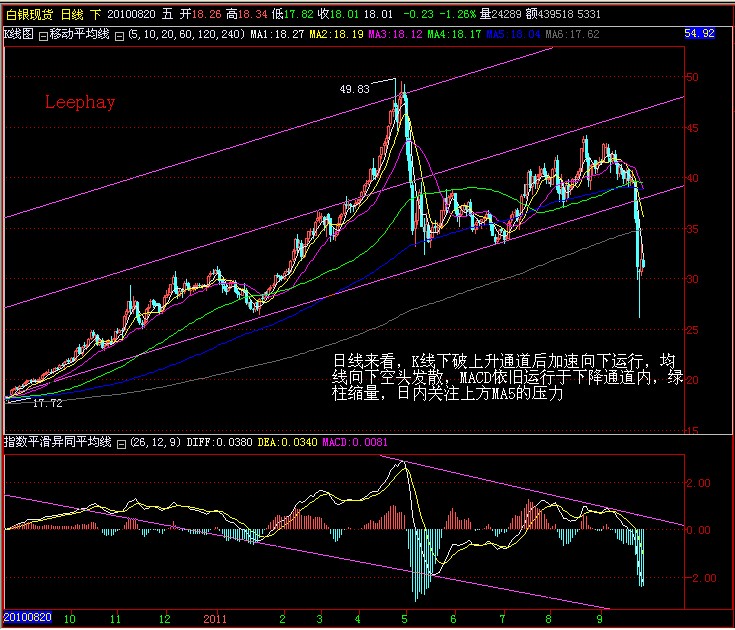Collapse the box after 移动平均线 label
Viewport: 735px width, 630px height.
pos(120,34)
